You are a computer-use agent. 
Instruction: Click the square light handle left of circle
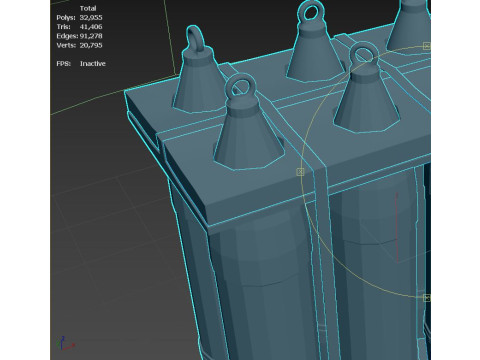coord(300,172)
